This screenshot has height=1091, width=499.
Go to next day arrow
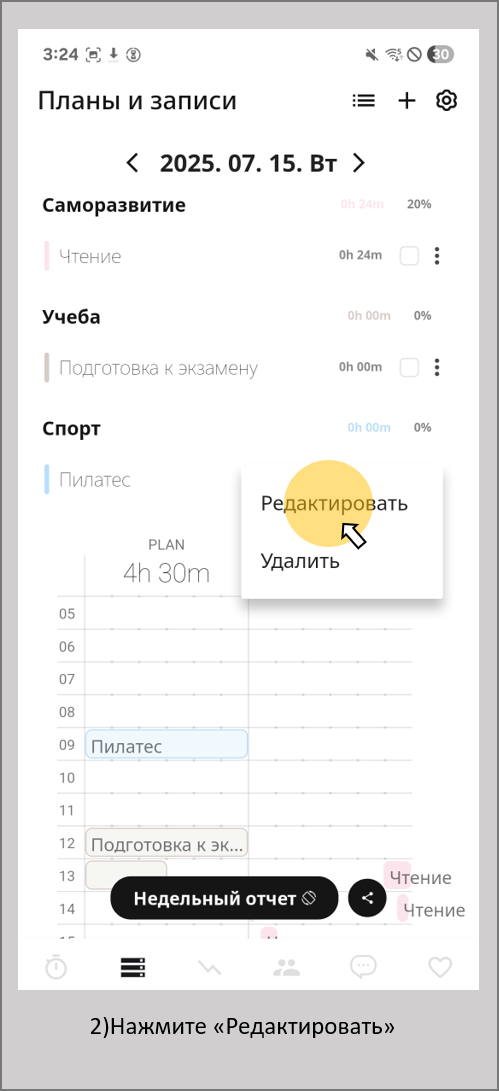[358, 164]
